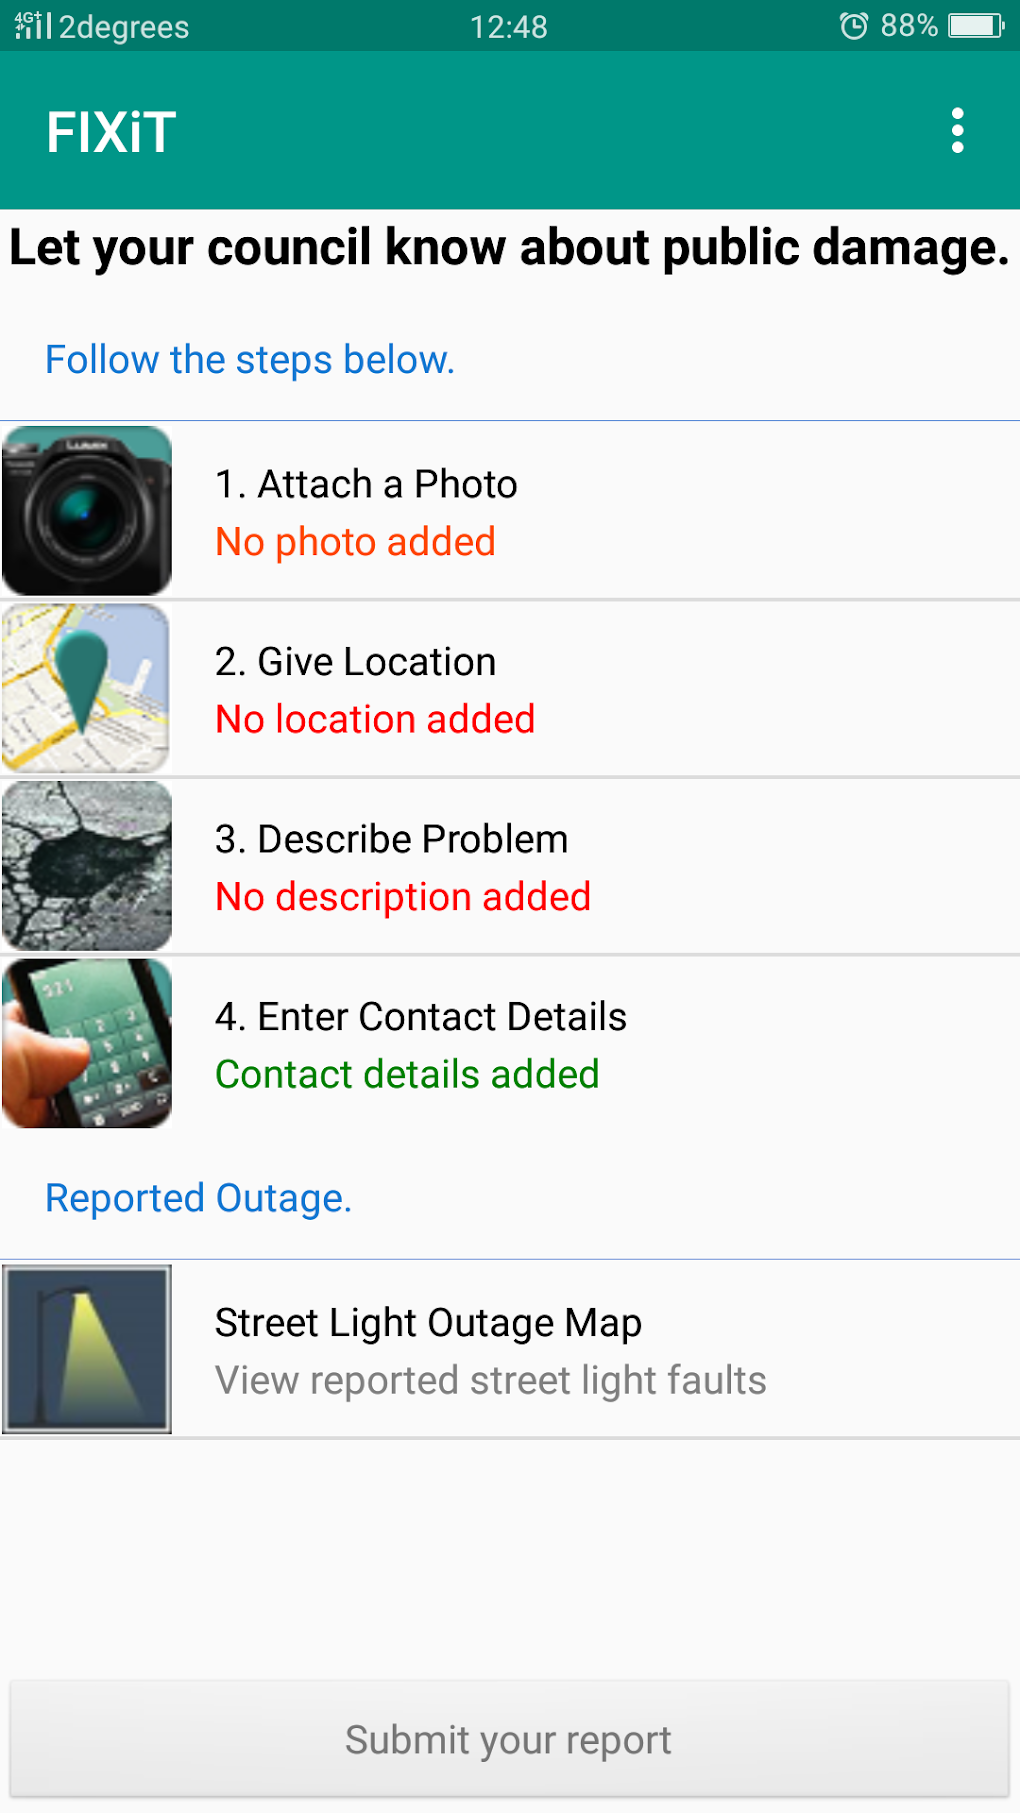Open Street Light Outage Map

428,1323
